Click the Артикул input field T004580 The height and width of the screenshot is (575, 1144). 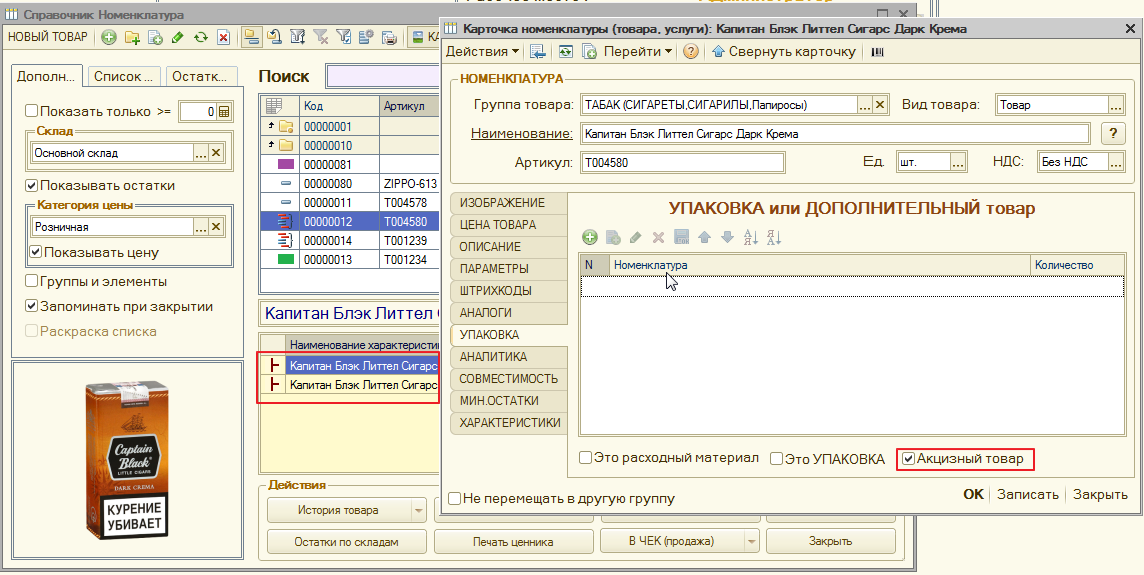(682, 162)
